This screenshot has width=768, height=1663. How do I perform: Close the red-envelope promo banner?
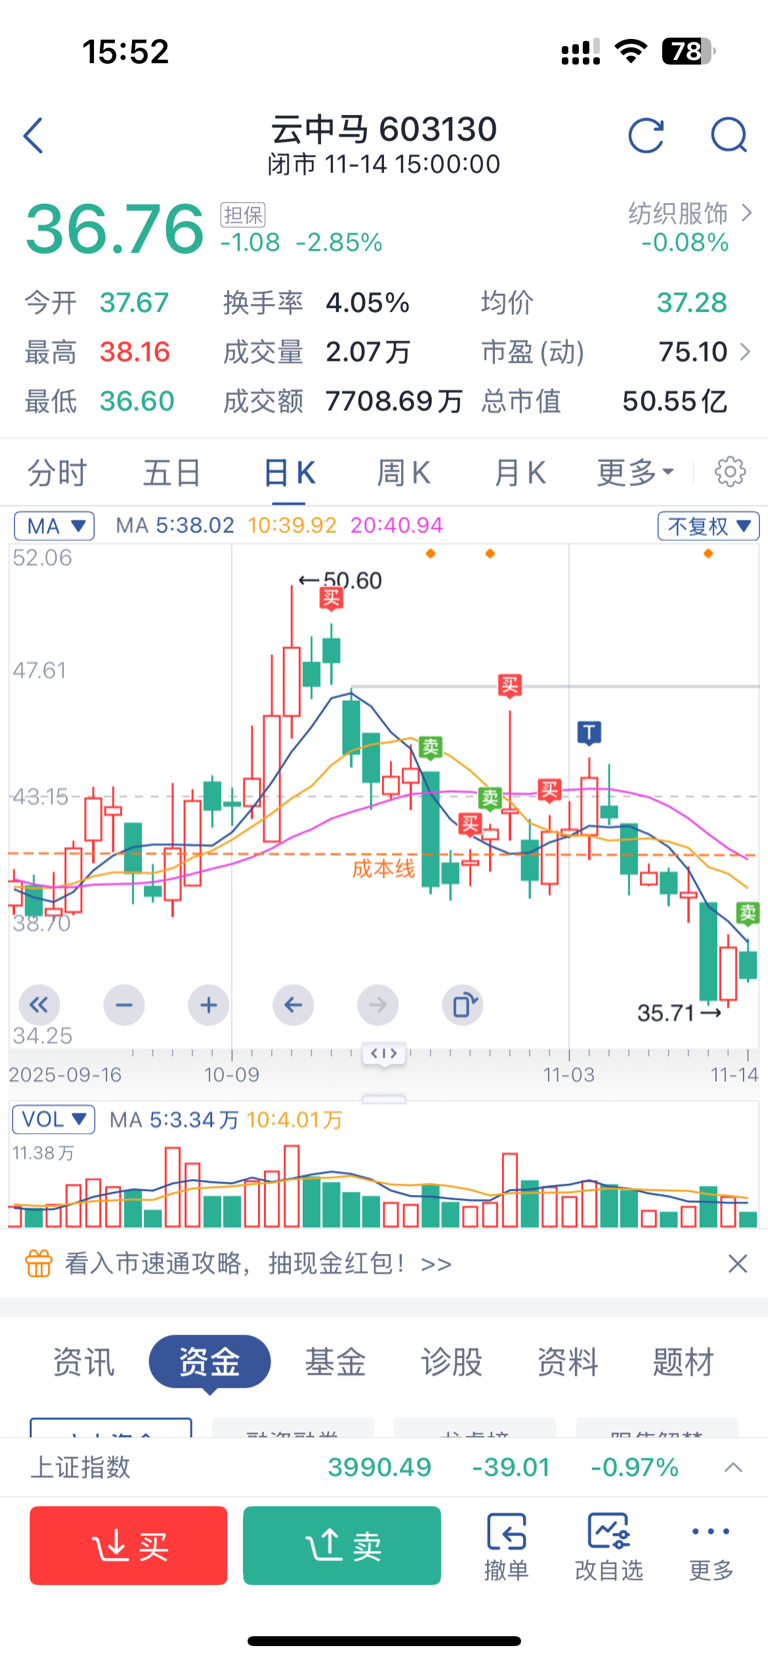[738, 1264]
